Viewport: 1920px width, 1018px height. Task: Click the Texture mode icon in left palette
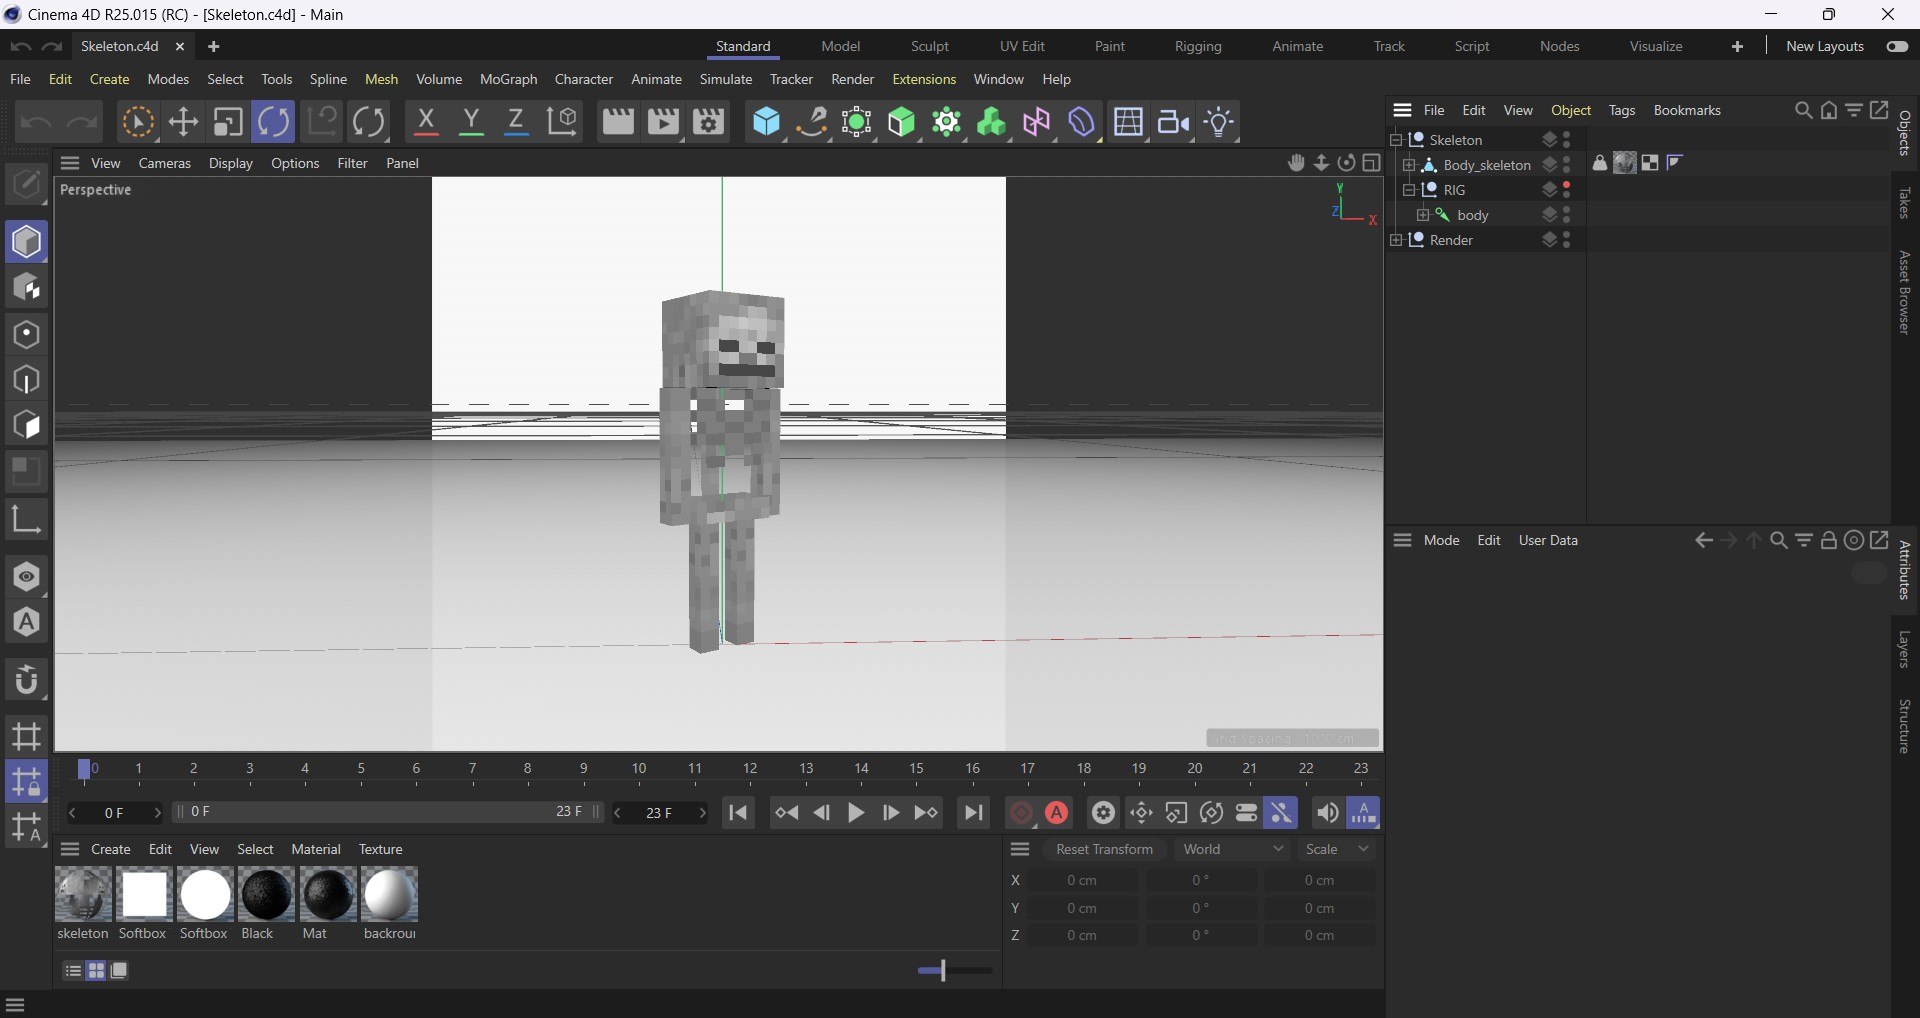click(x=27, y=288)
